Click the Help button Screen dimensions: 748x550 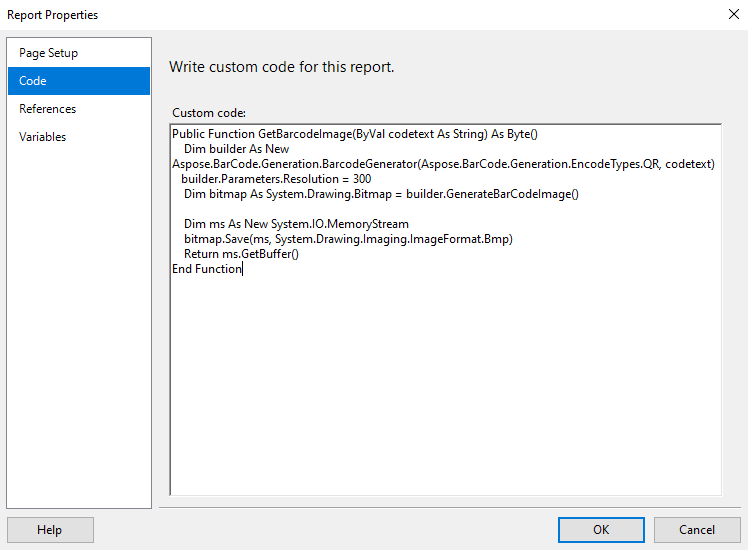[x=50, y=530]
